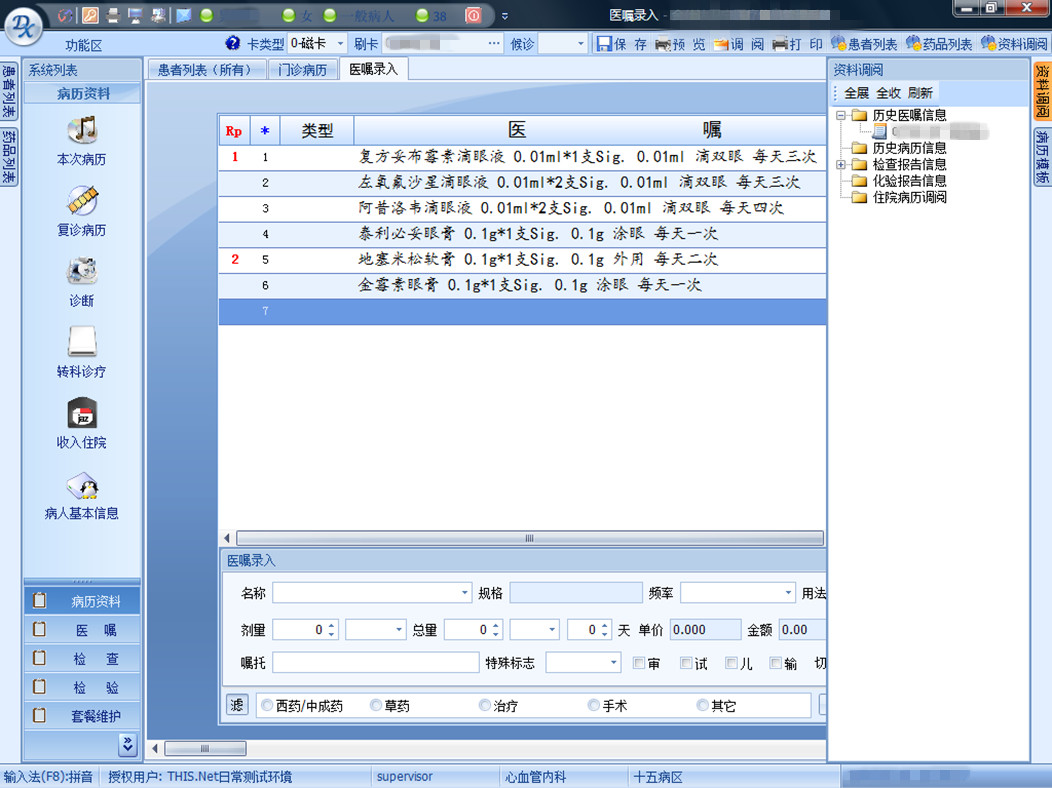Select the 草药 radio button
Image resolution: width=1052 pixels, height=788 pixels.
[x=376, y=706]
